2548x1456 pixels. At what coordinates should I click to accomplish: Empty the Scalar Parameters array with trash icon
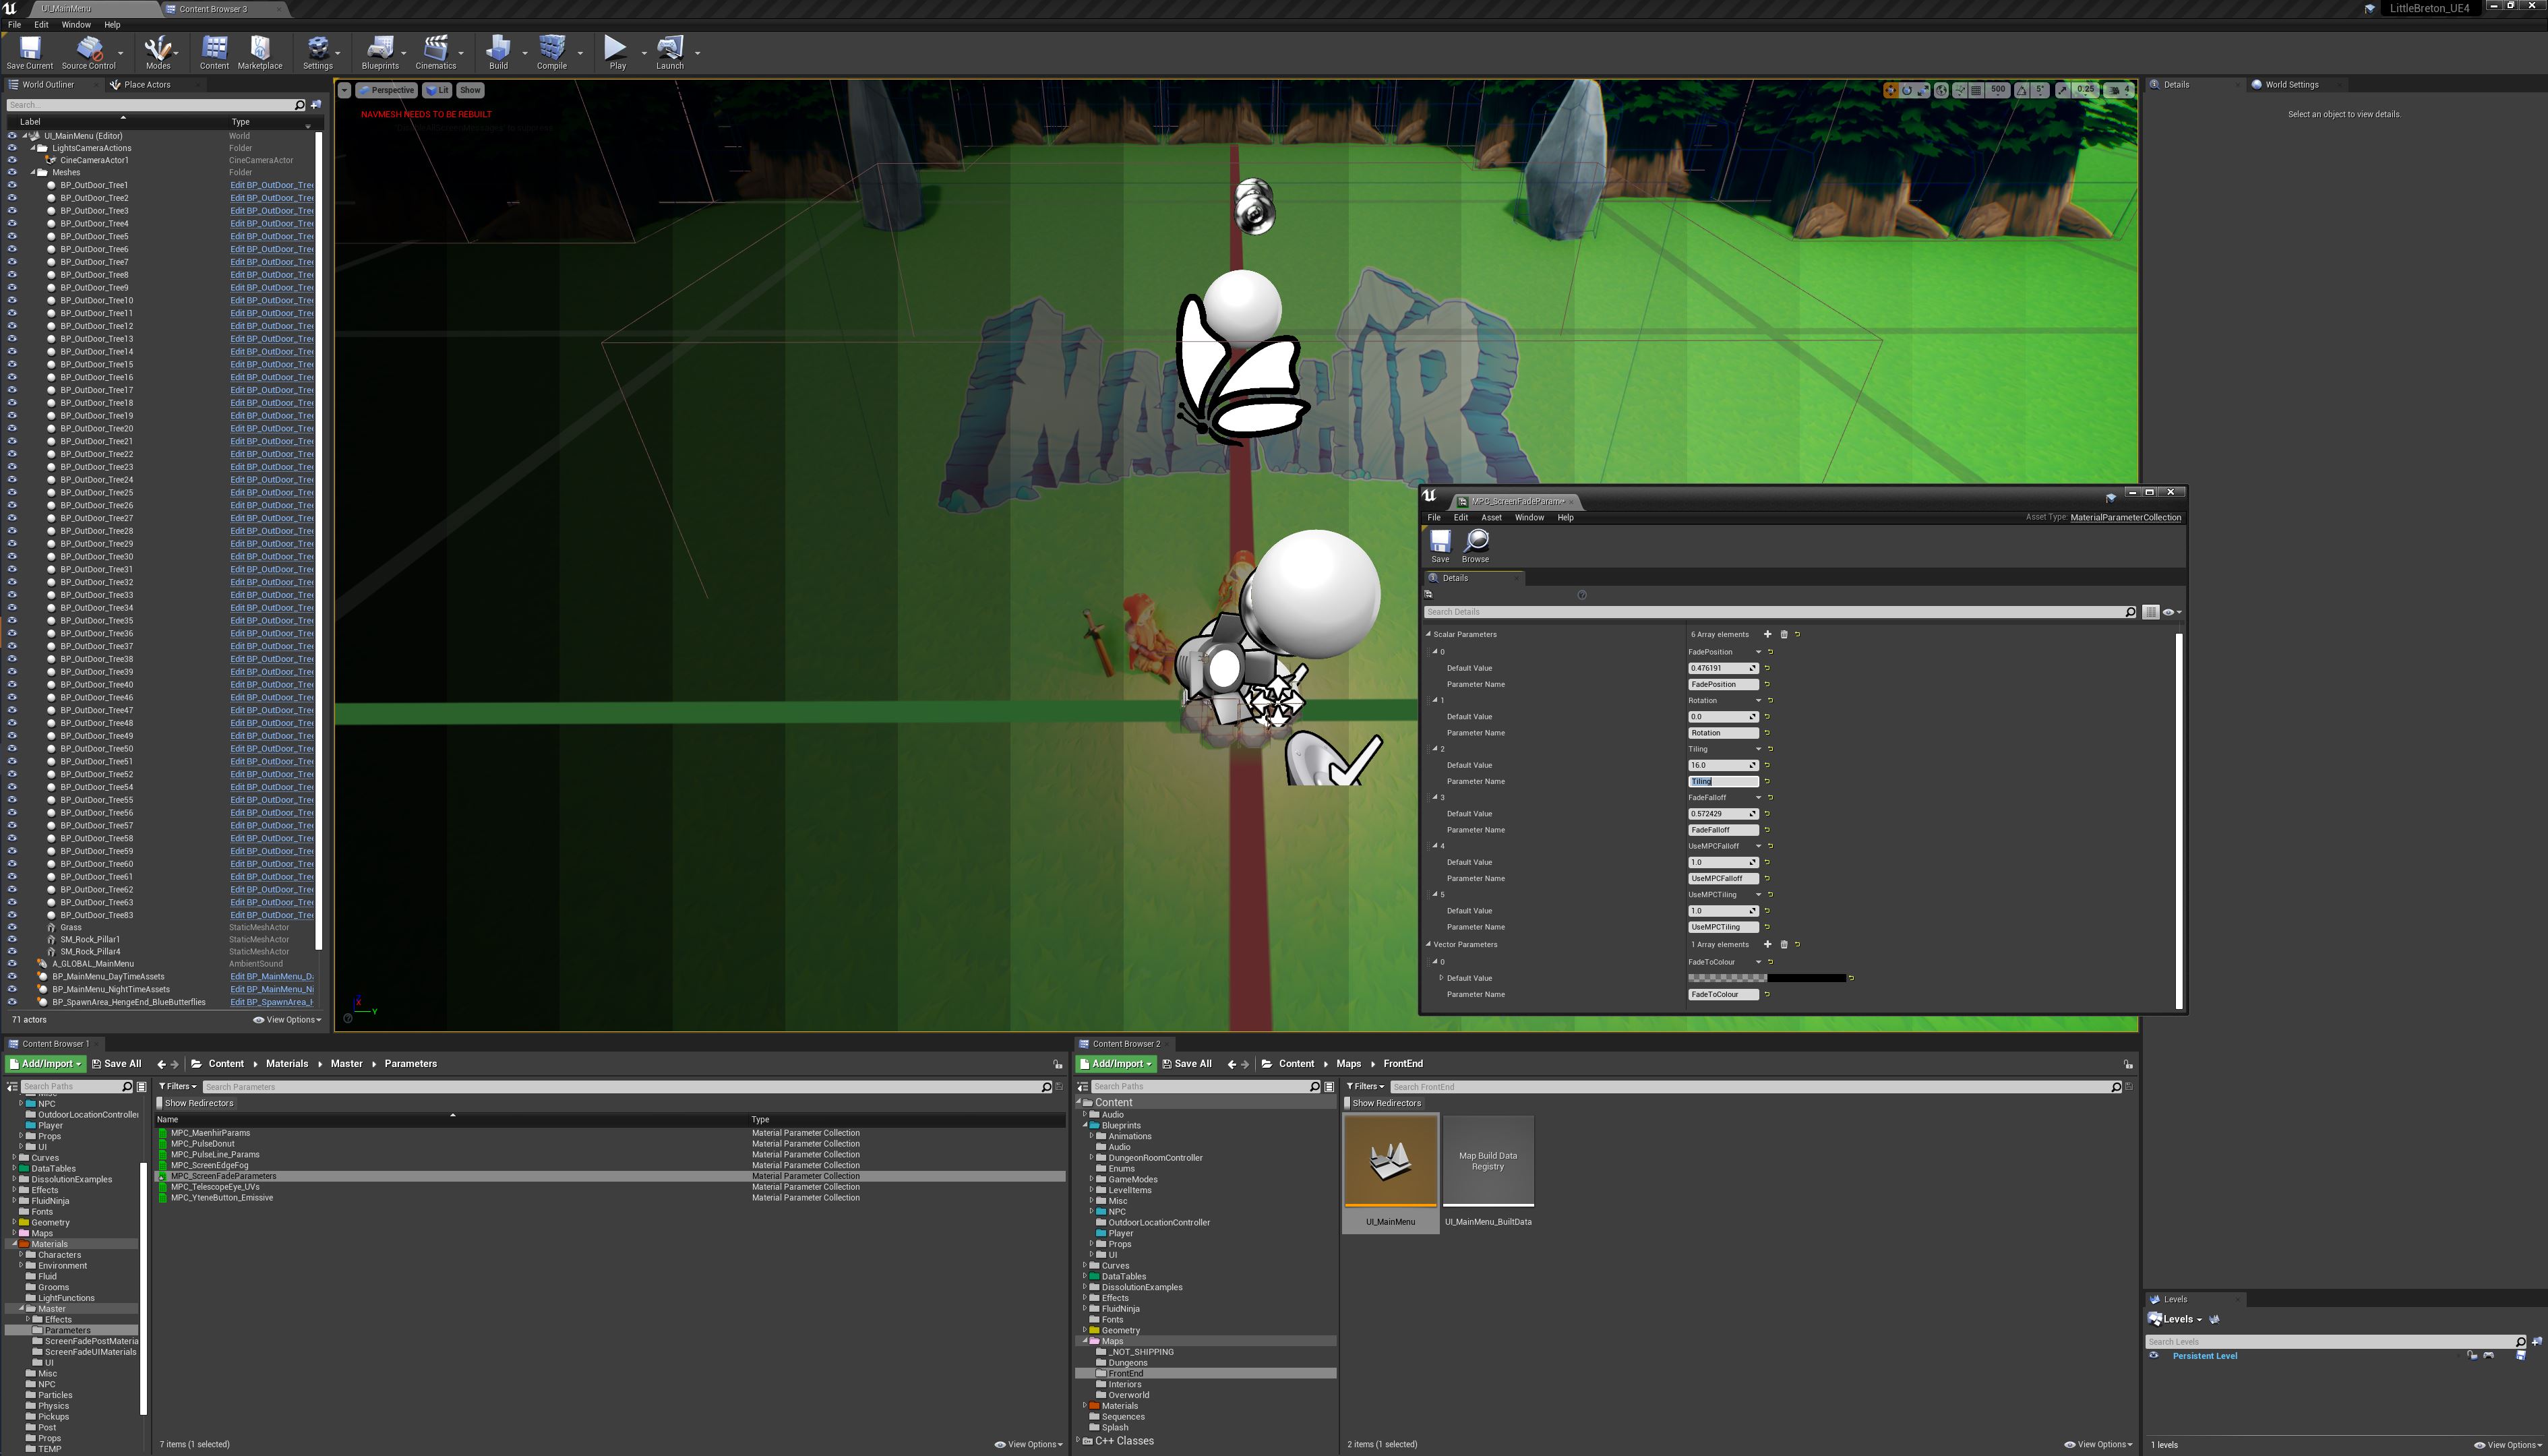click(1784, 634)
